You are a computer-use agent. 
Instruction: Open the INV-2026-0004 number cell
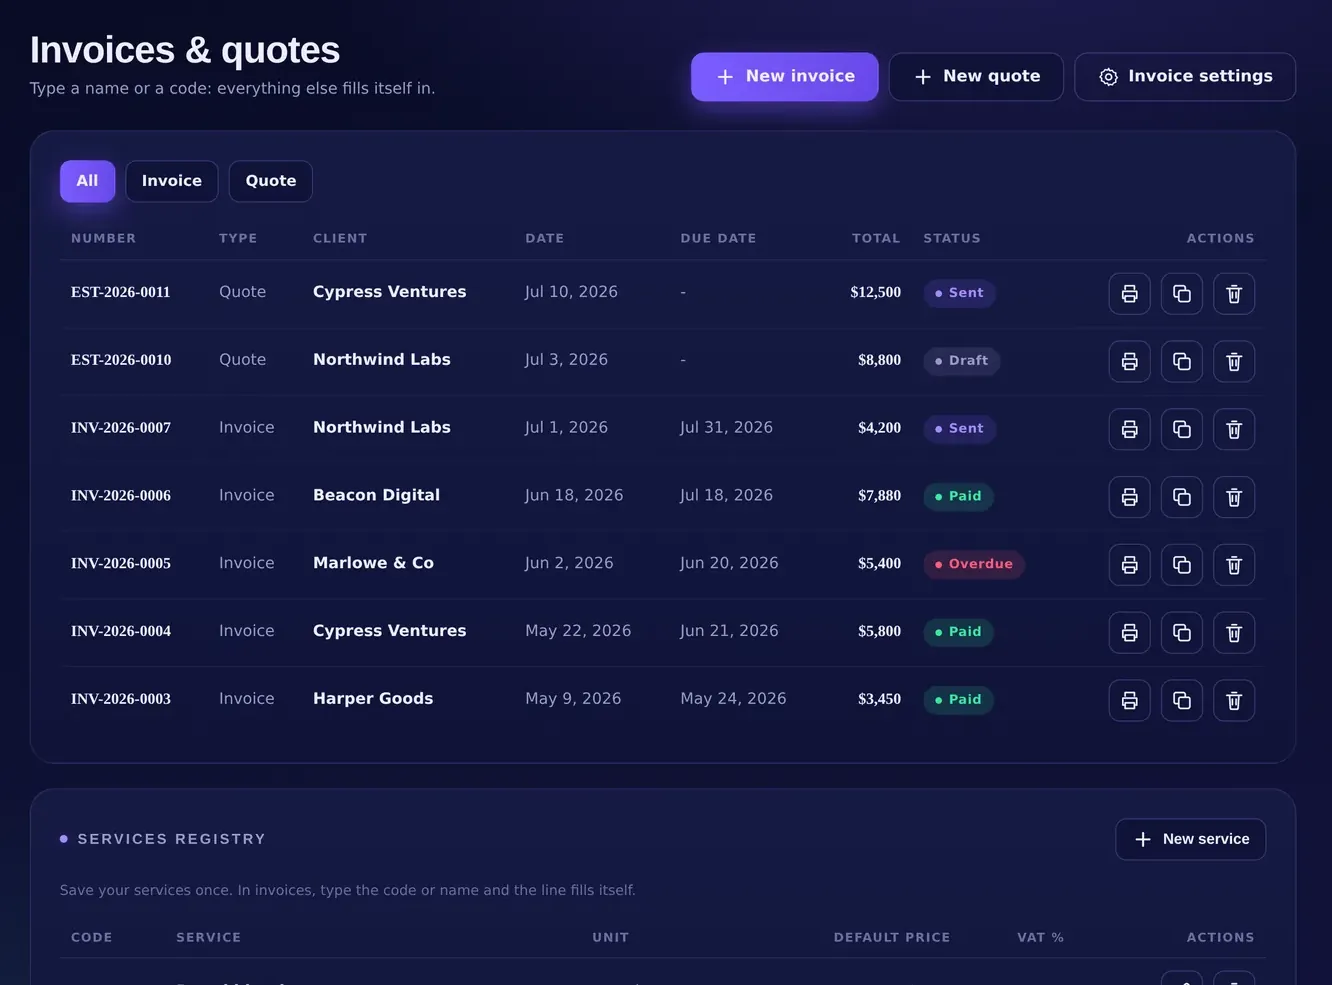(x=121, y=631)
